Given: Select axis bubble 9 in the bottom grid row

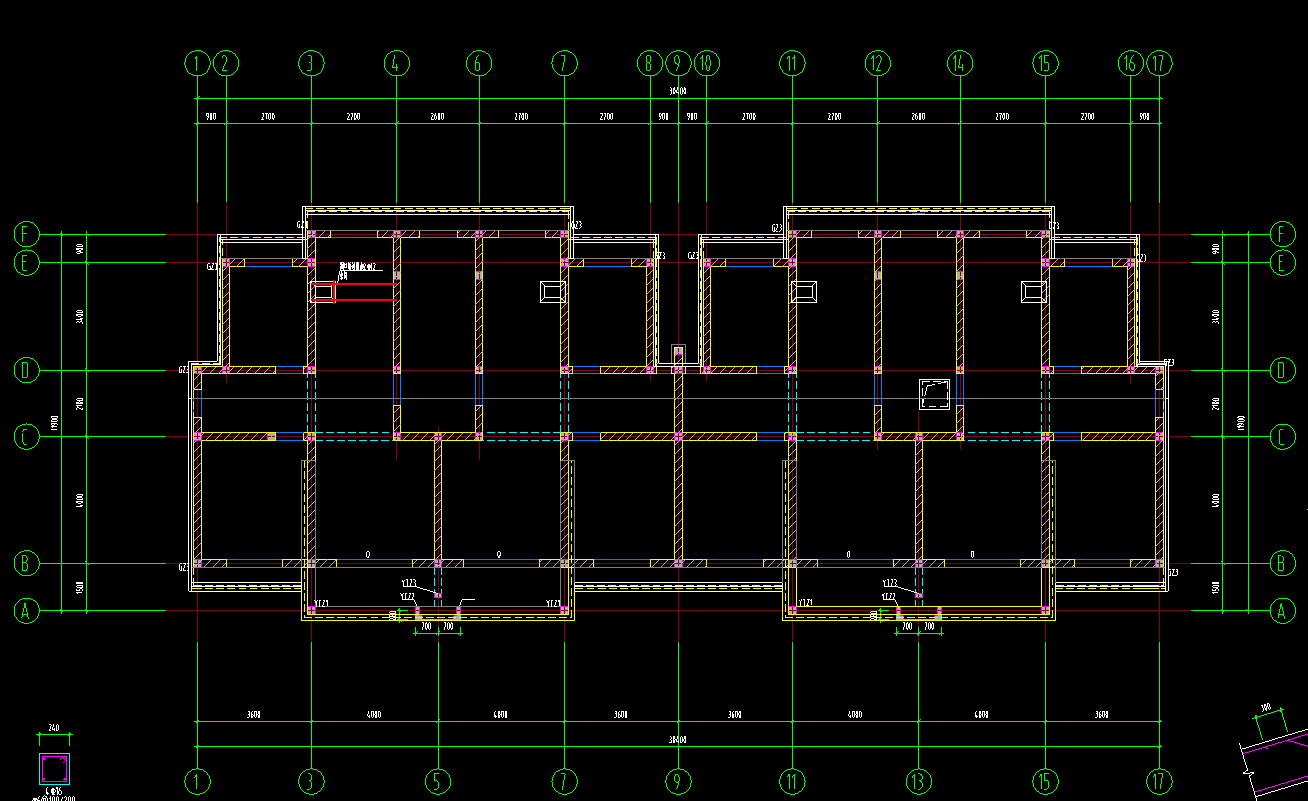Looking at the screenshot, I should 677,780.
